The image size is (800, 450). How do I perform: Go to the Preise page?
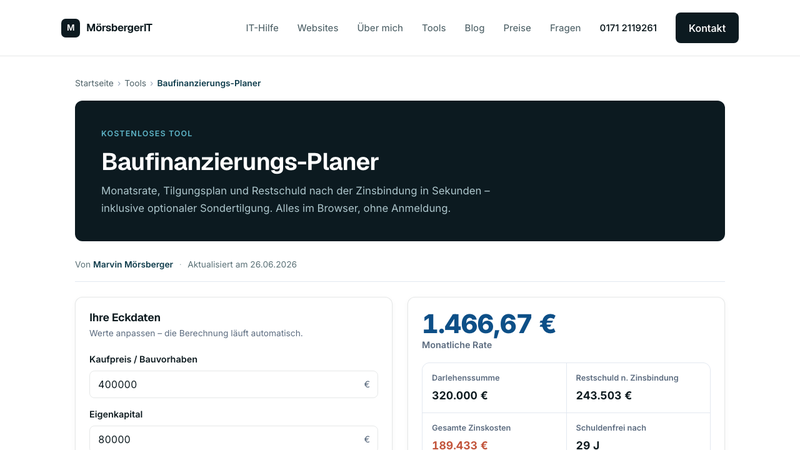click(517, 28)
